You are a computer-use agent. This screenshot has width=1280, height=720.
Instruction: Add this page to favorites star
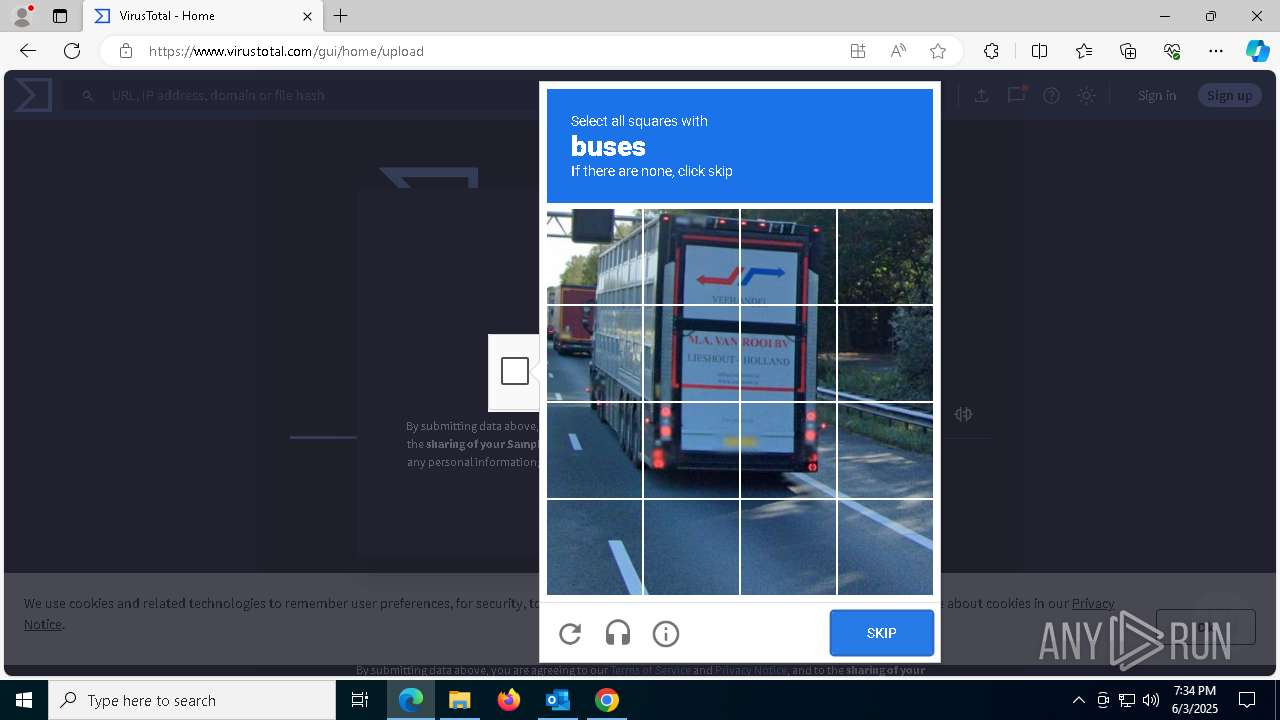[938, 51]
